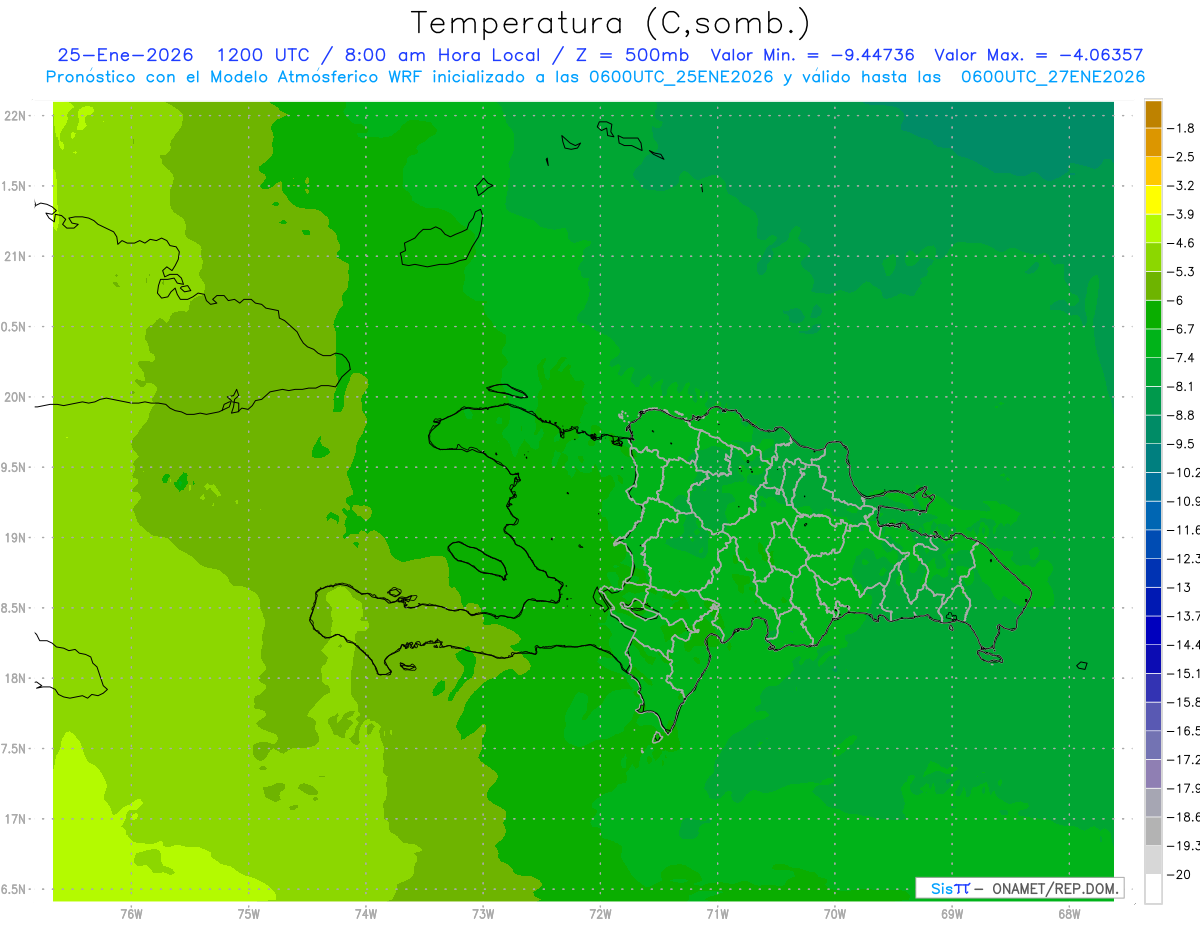The image size is (1200, 927).
Task: Click the '-3.2' legend value
Action: [1181, 185]
